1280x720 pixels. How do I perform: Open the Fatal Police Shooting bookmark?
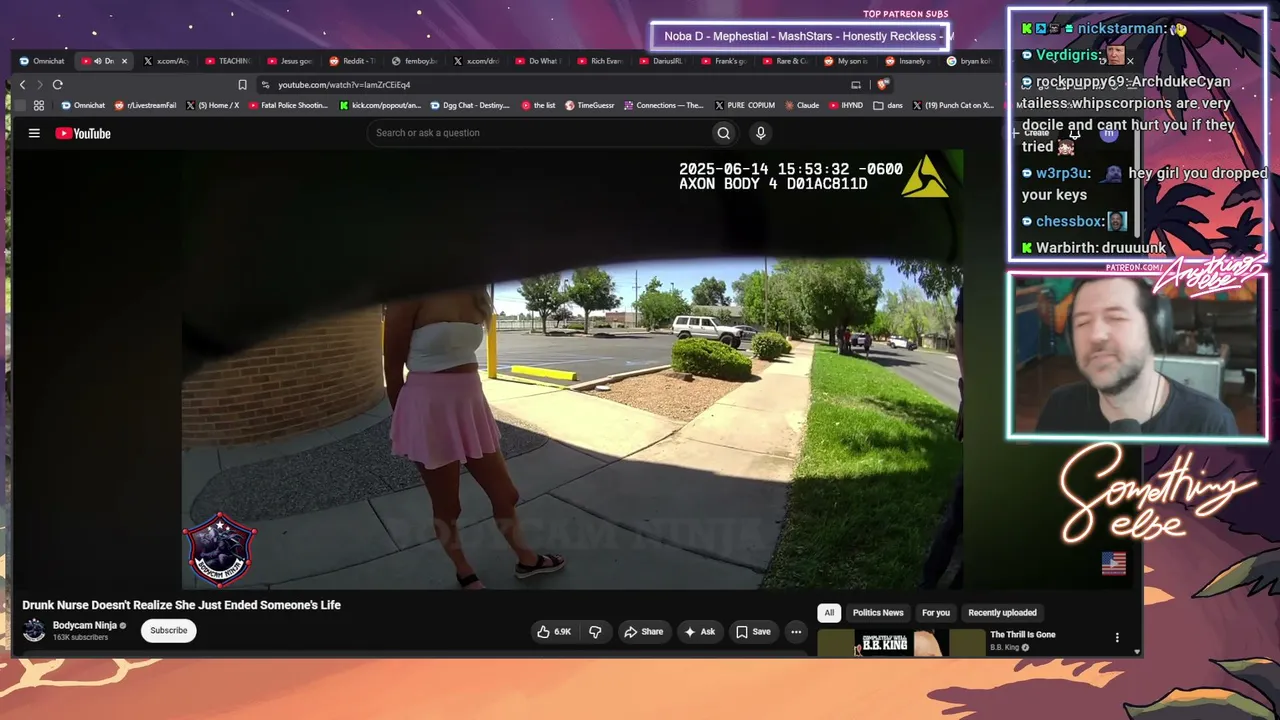[288, 105]
